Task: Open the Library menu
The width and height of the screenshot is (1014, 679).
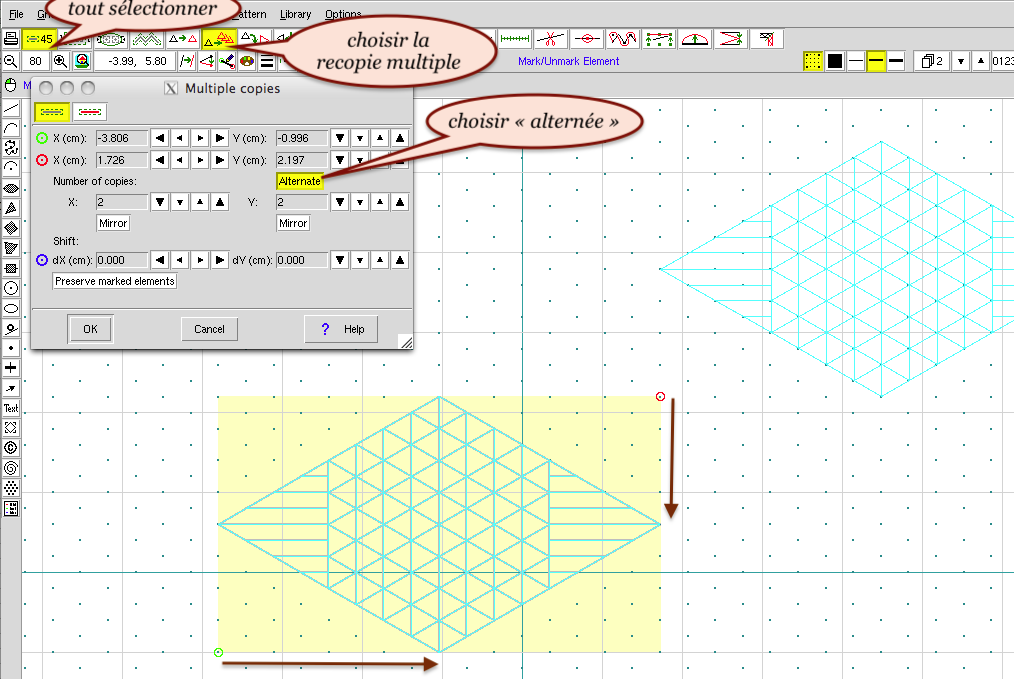Action: click(296, 14)
